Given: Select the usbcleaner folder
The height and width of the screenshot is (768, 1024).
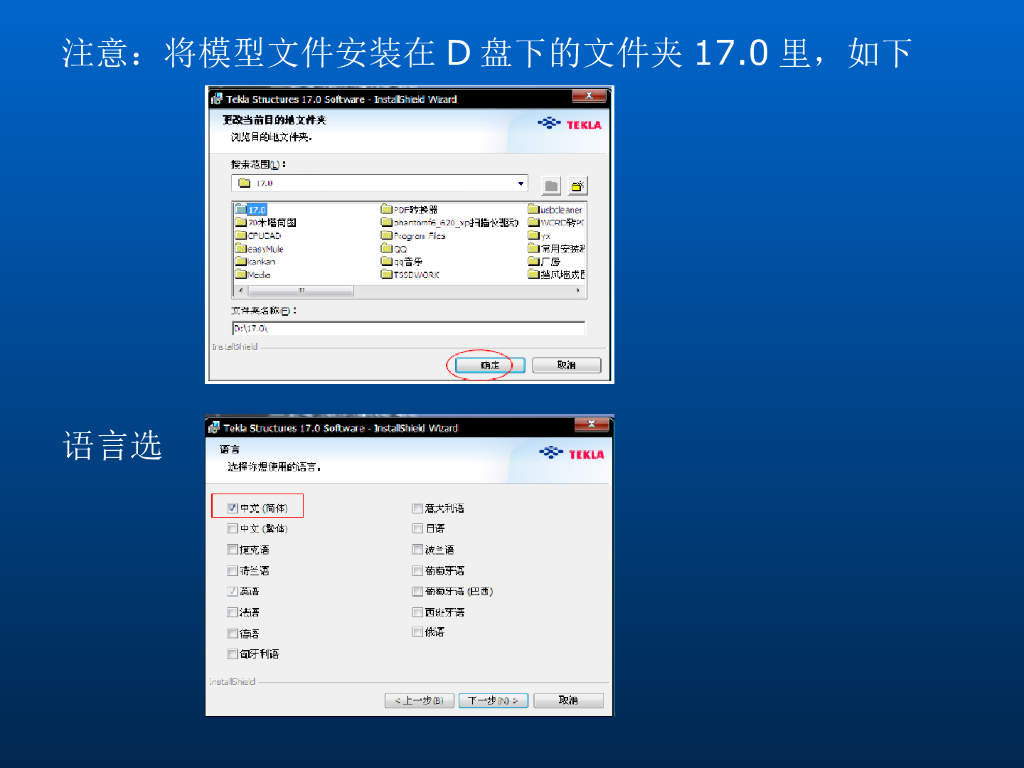Looking at the screenshot, I should [555, 210].
